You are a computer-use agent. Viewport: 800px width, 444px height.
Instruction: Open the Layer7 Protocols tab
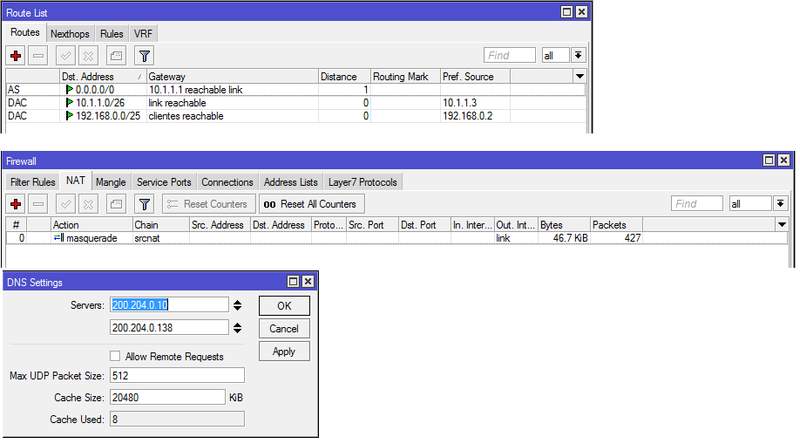[362, 182]
